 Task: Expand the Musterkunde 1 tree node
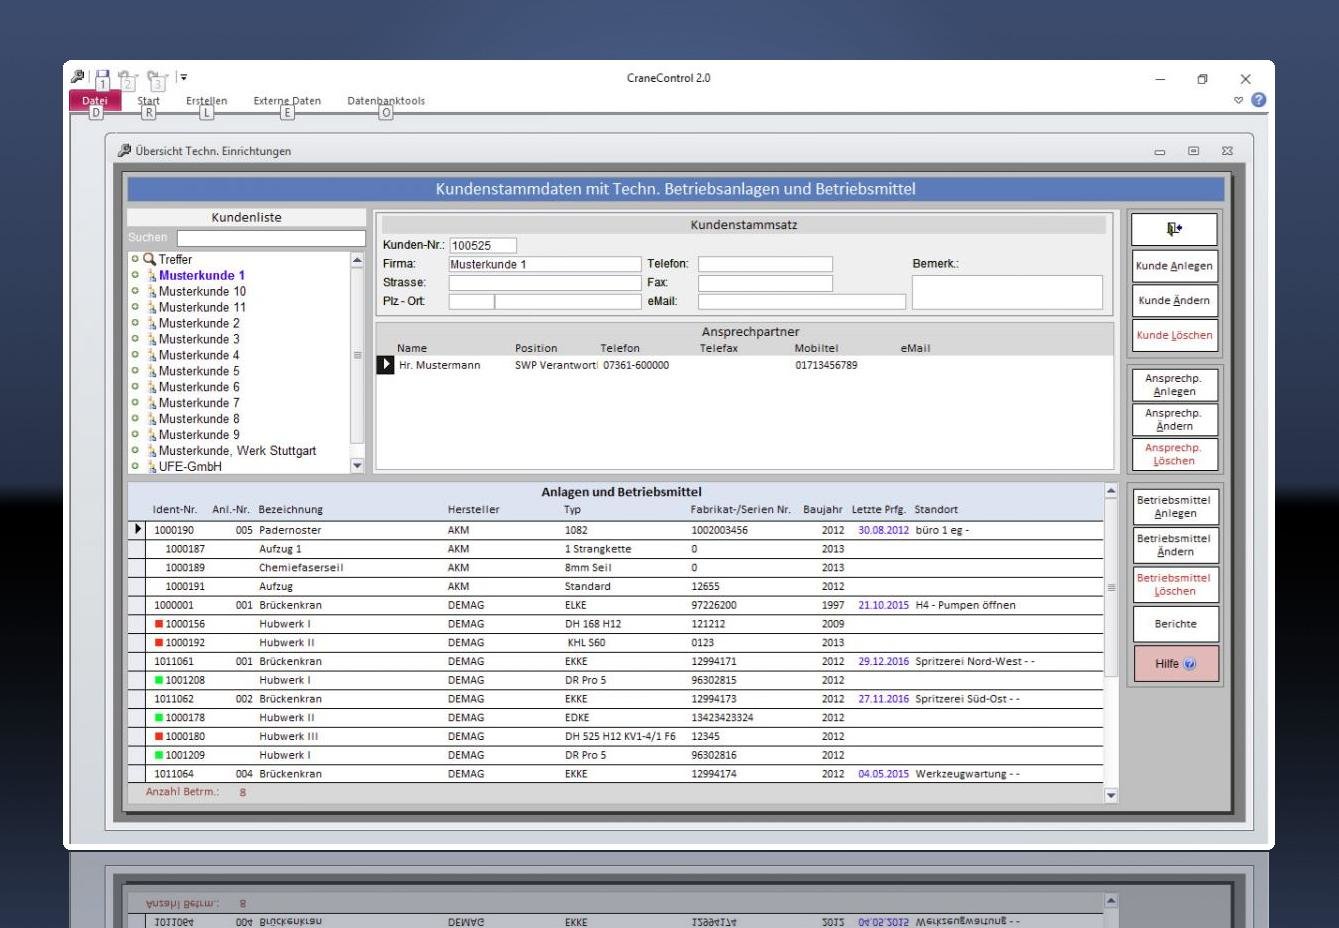pos(135,275)
